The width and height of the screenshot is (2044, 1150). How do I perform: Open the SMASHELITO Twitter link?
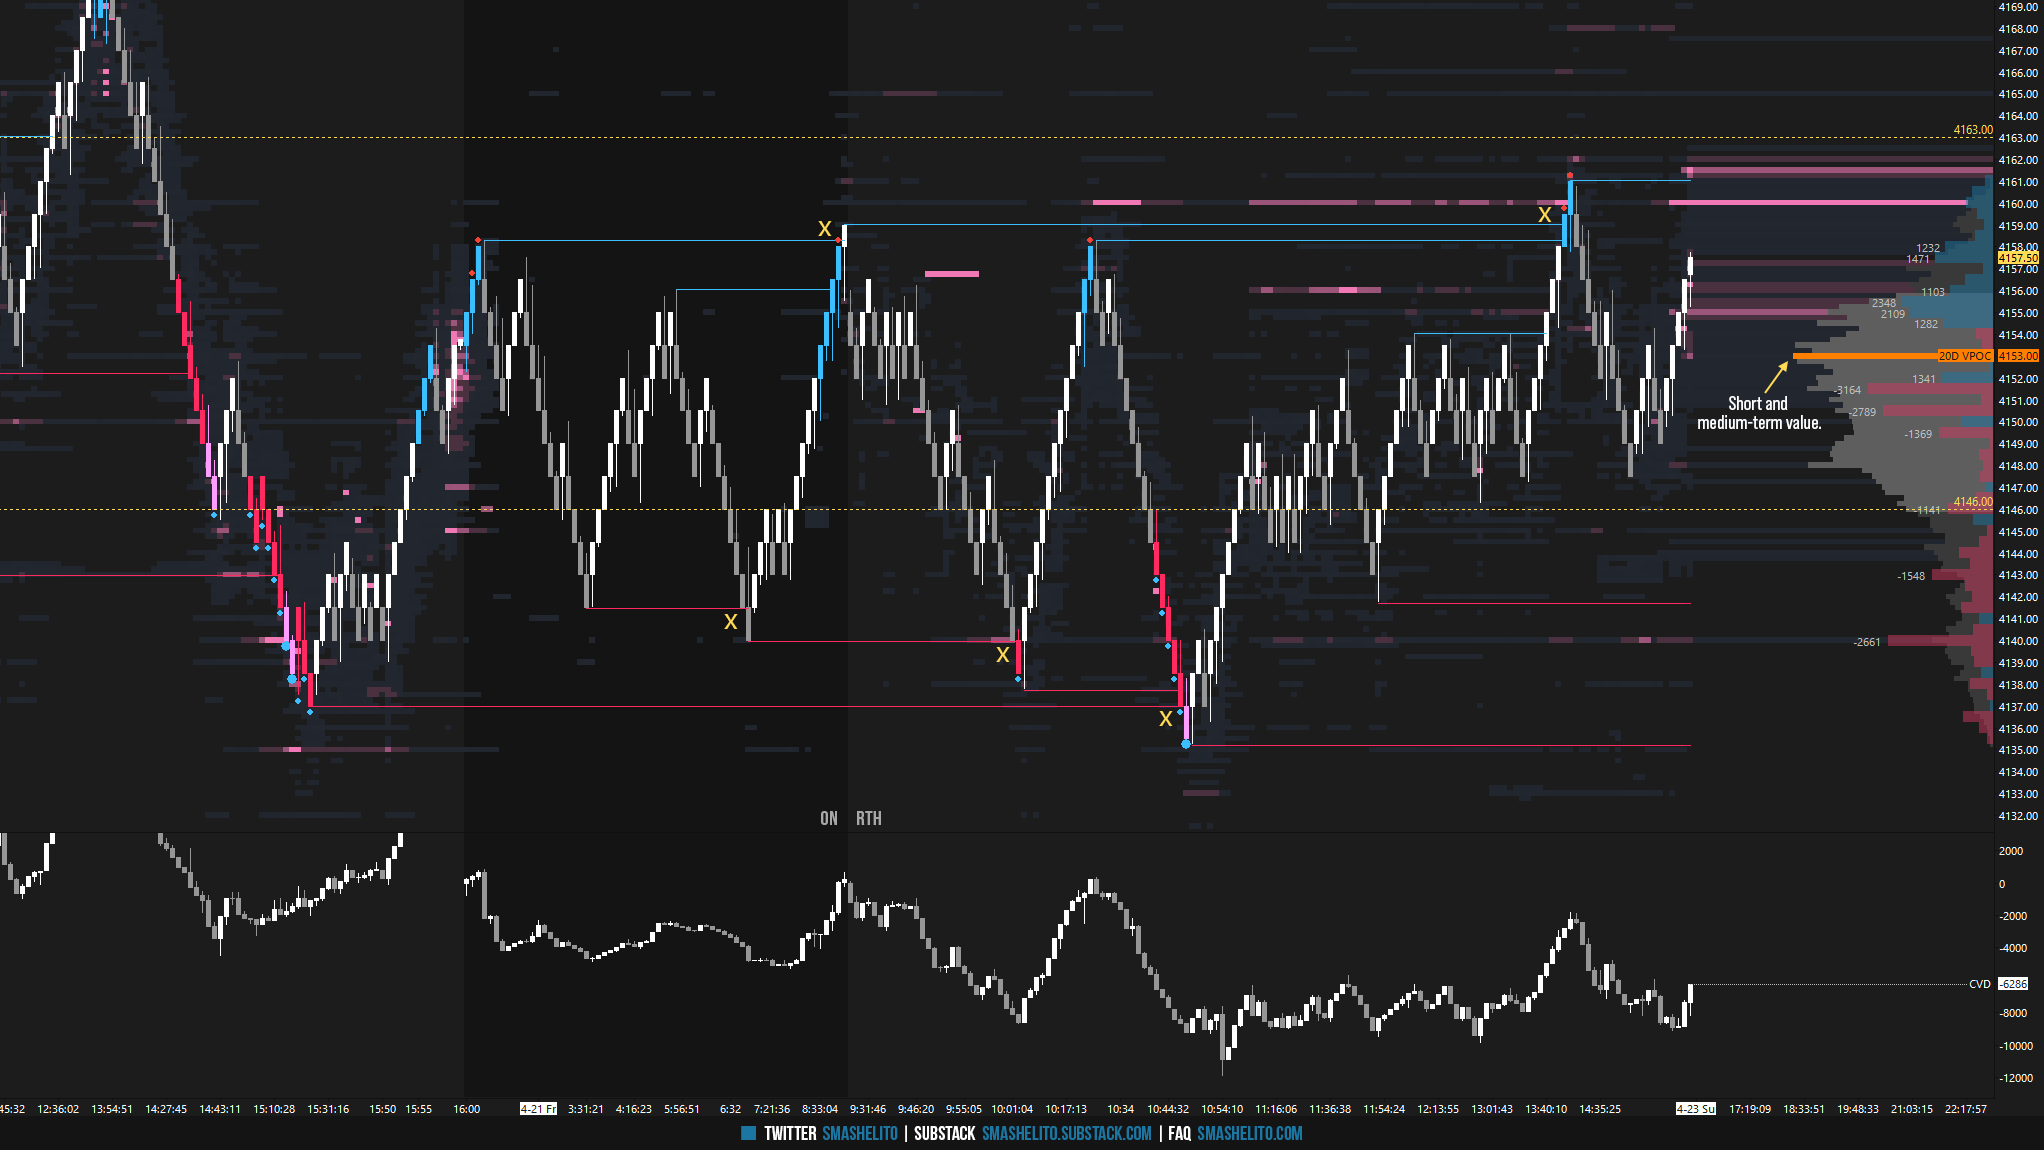(859, 1133)
